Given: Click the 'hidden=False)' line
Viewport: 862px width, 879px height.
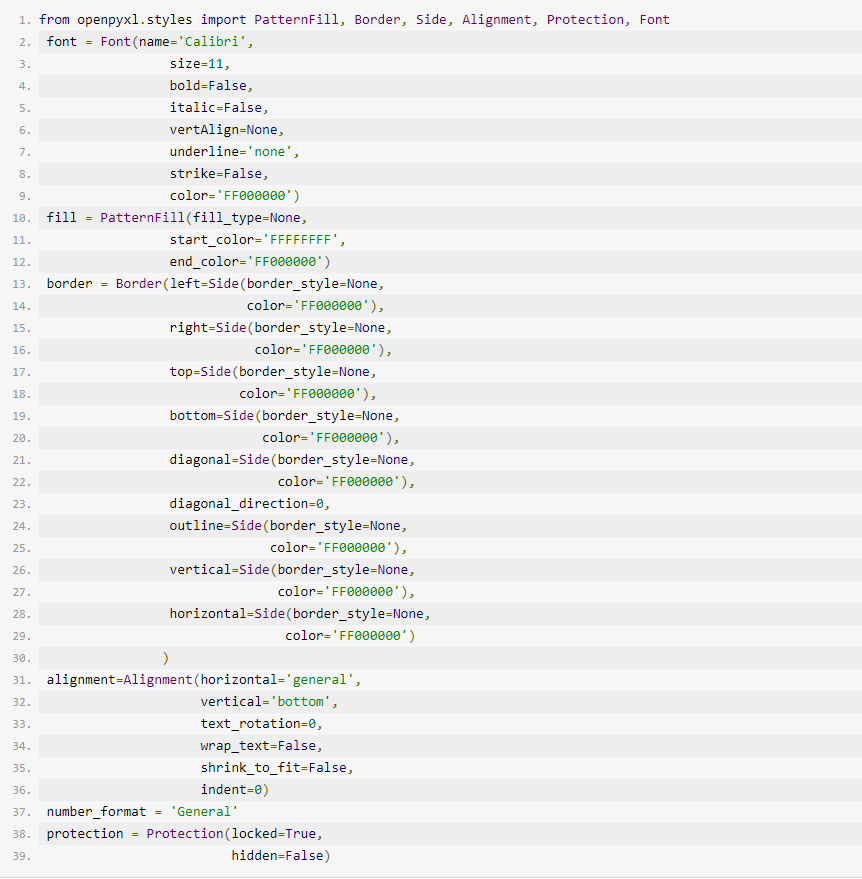Looking at the screenshot, I should tap(281, 856).
